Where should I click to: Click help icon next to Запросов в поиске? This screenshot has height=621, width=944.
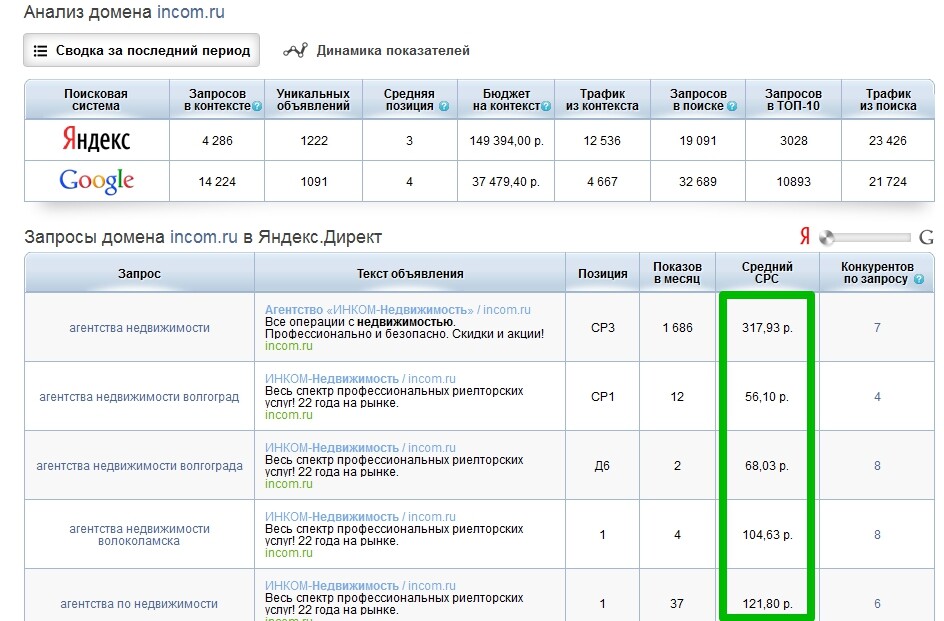coord(731,107)
